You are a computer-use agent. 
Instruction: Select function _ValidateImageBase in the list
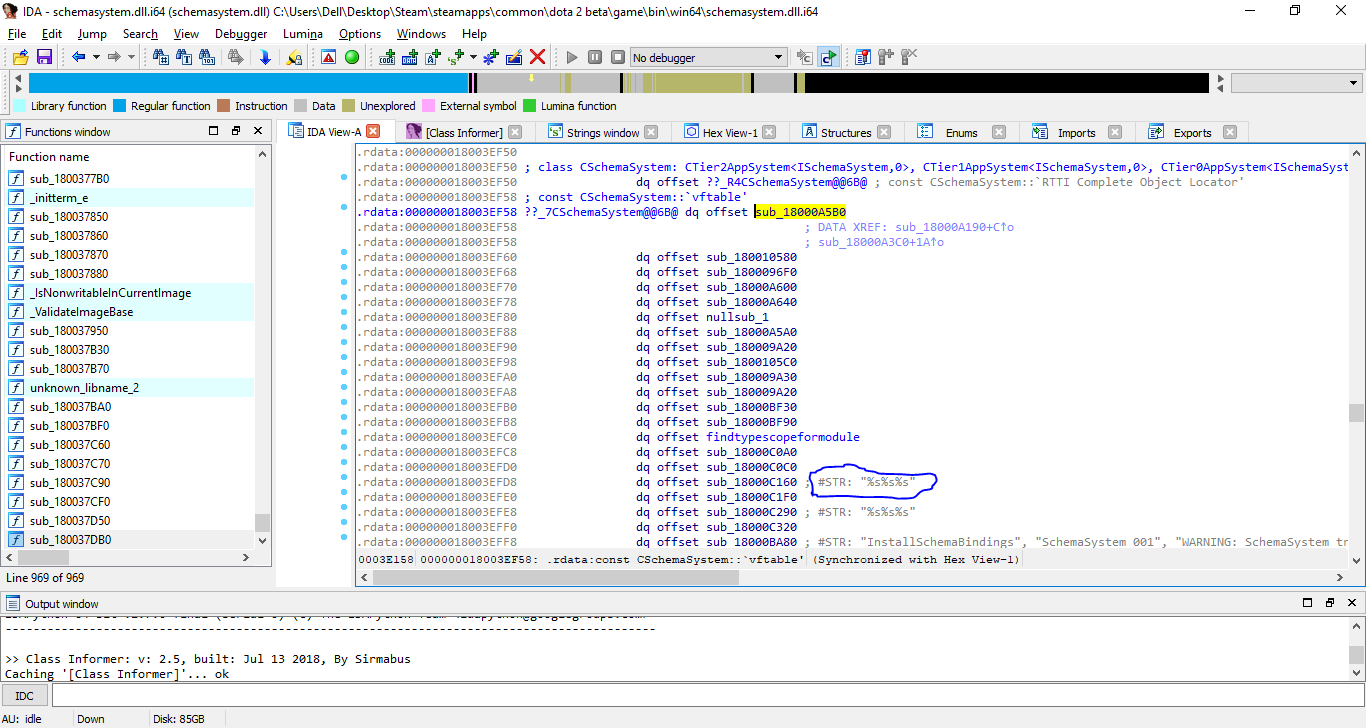click(130, 312)
